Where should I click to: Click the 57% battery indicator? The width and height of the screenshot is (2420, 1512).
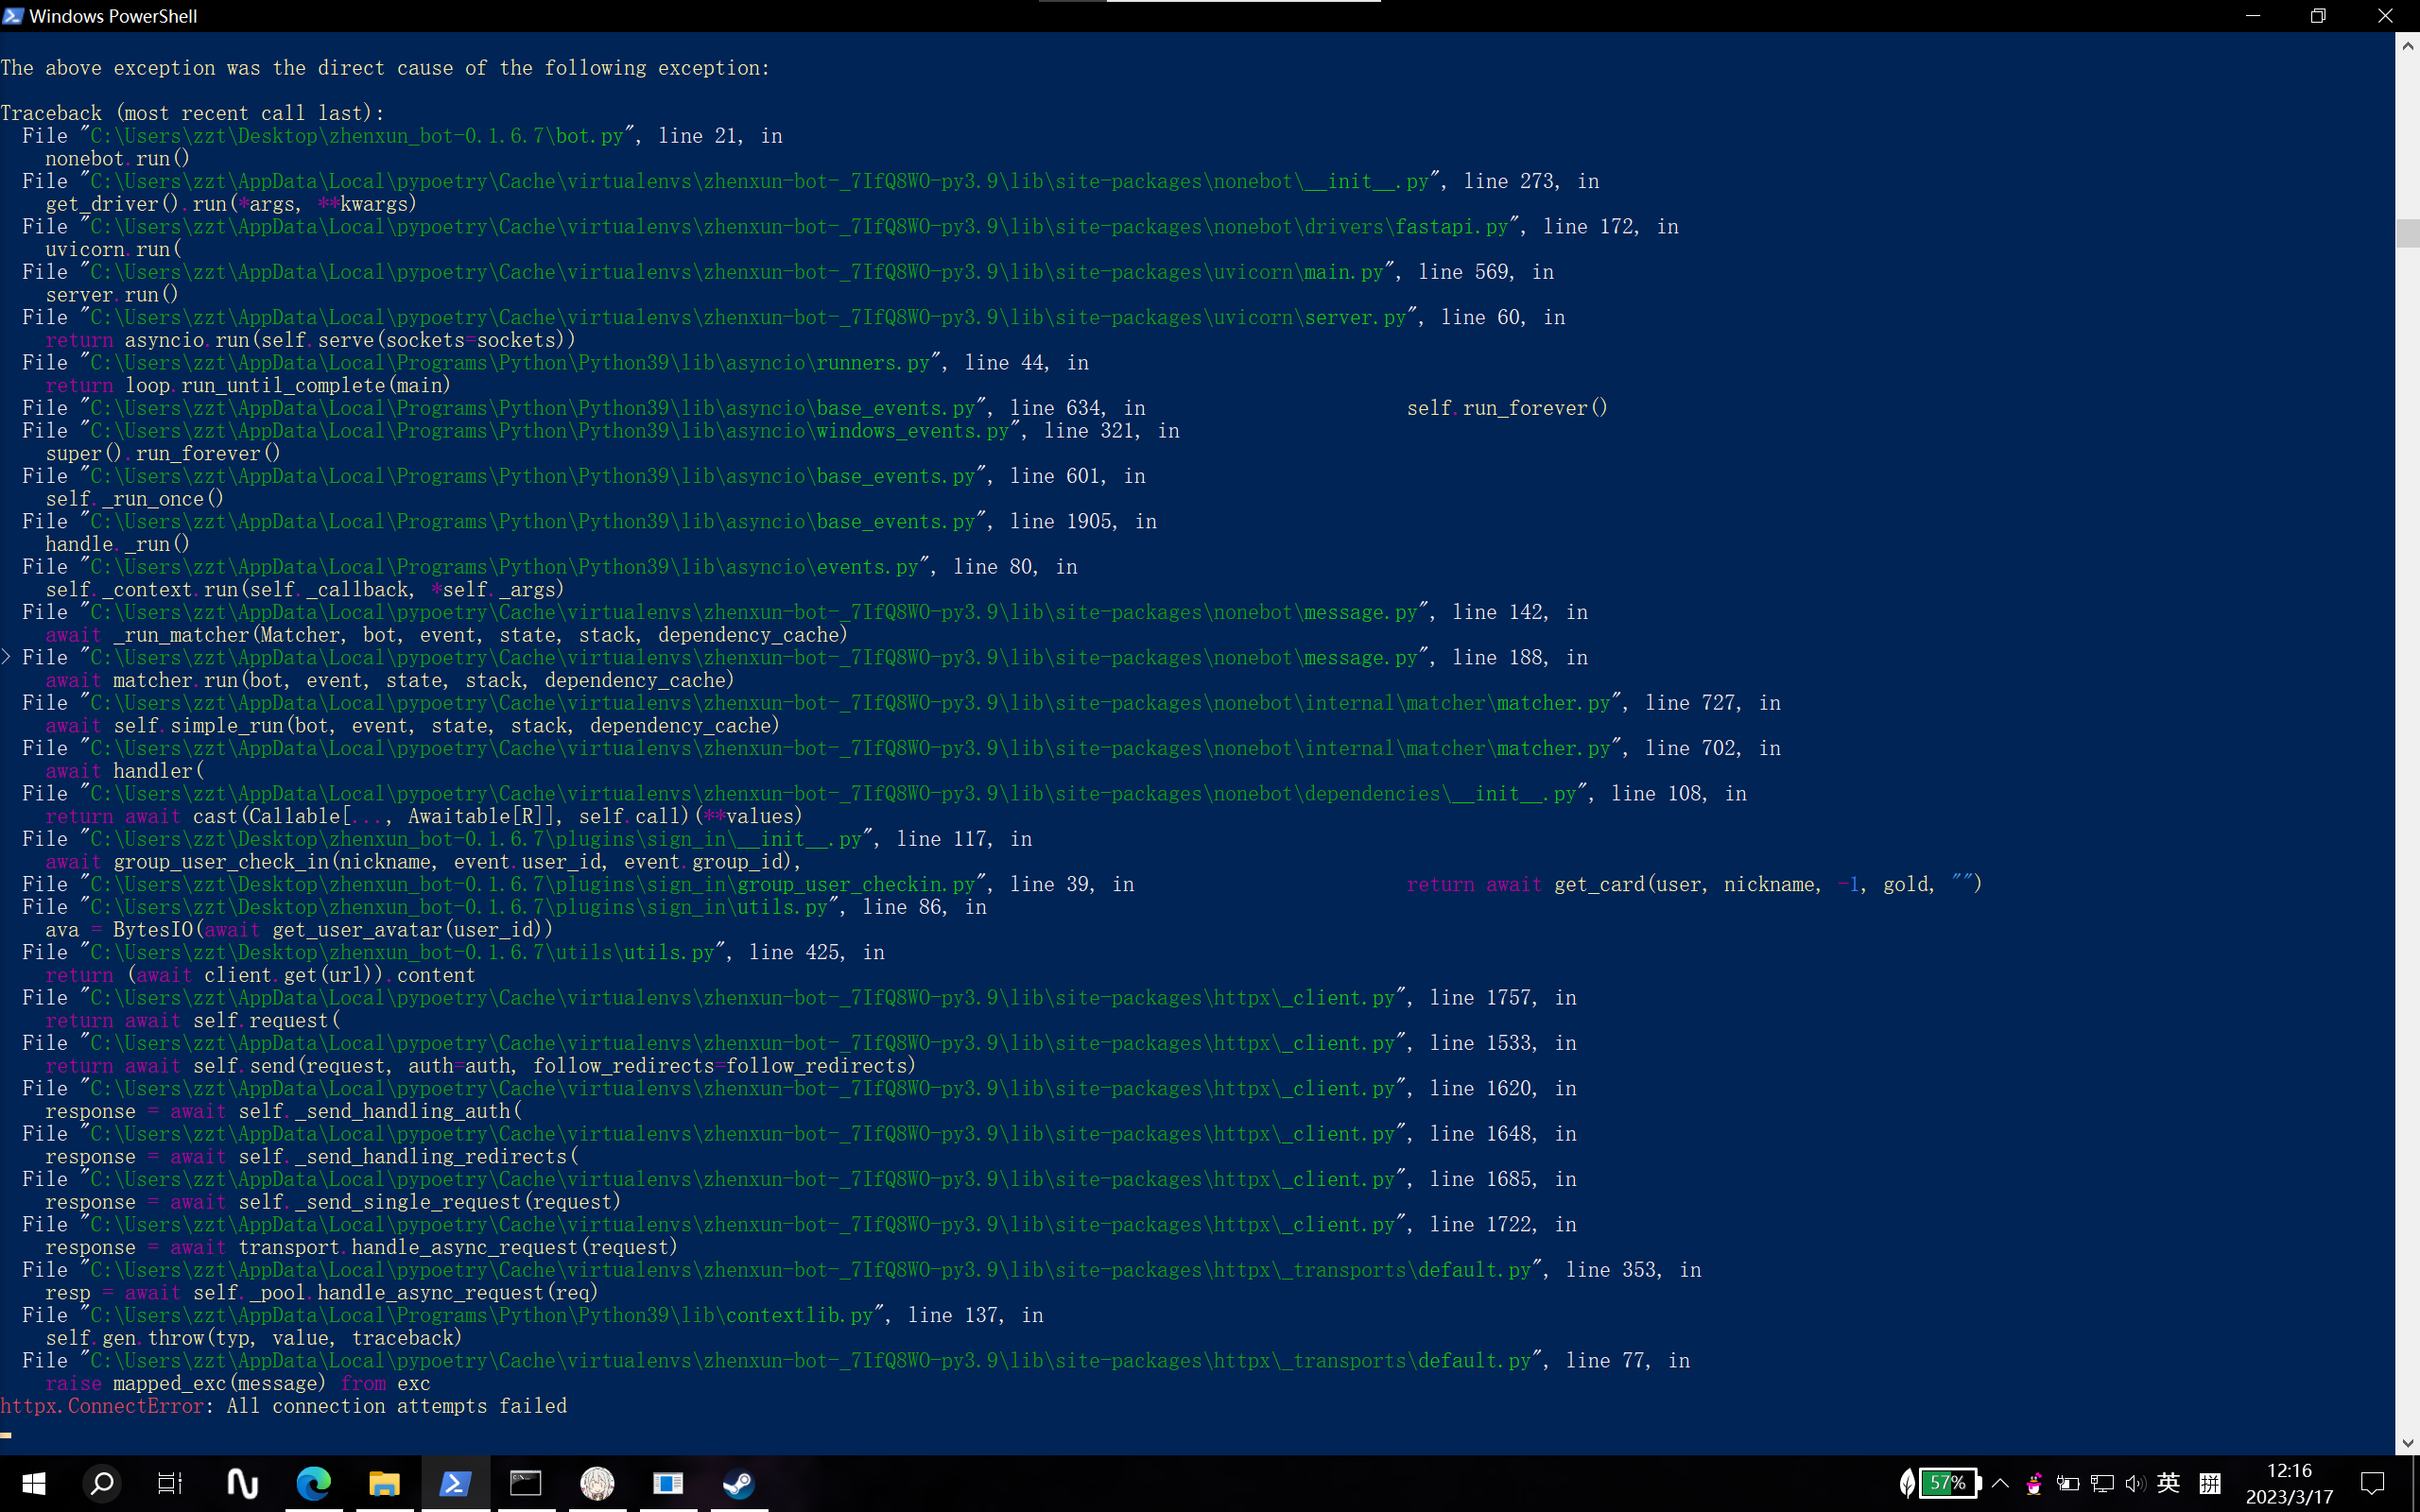coord(1950,1483)
